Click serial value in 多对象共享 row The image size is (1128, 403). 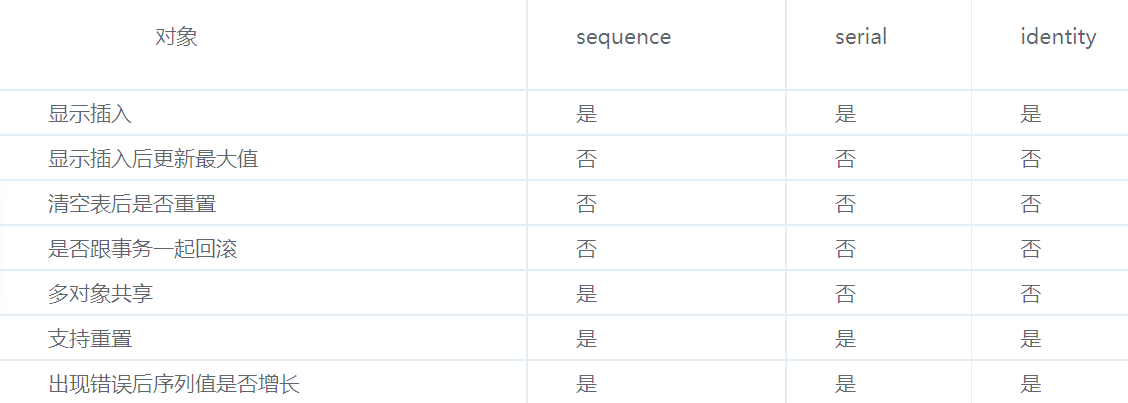coord(846,294)
